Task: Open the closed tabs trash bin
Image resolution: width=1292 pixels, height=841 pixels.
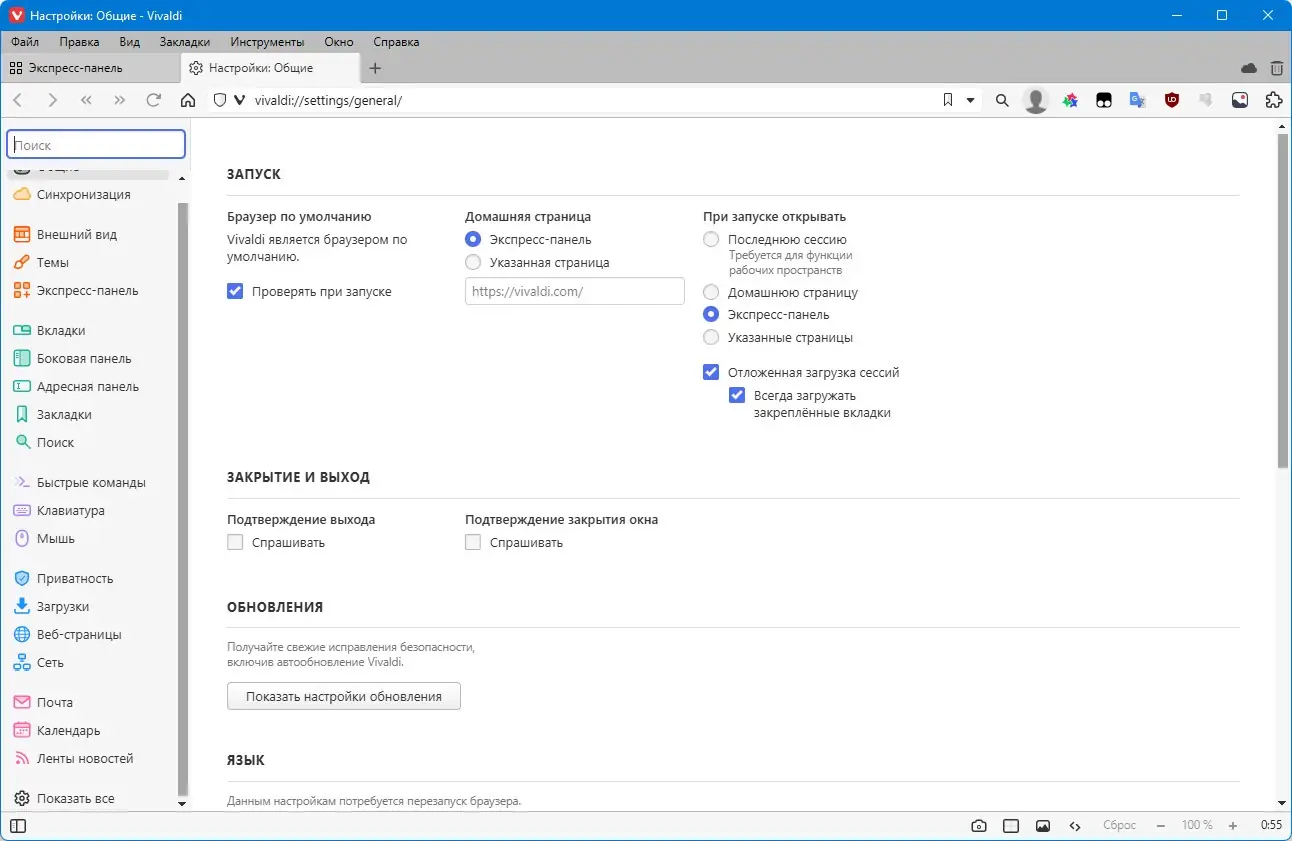Action: (1277, 68)
